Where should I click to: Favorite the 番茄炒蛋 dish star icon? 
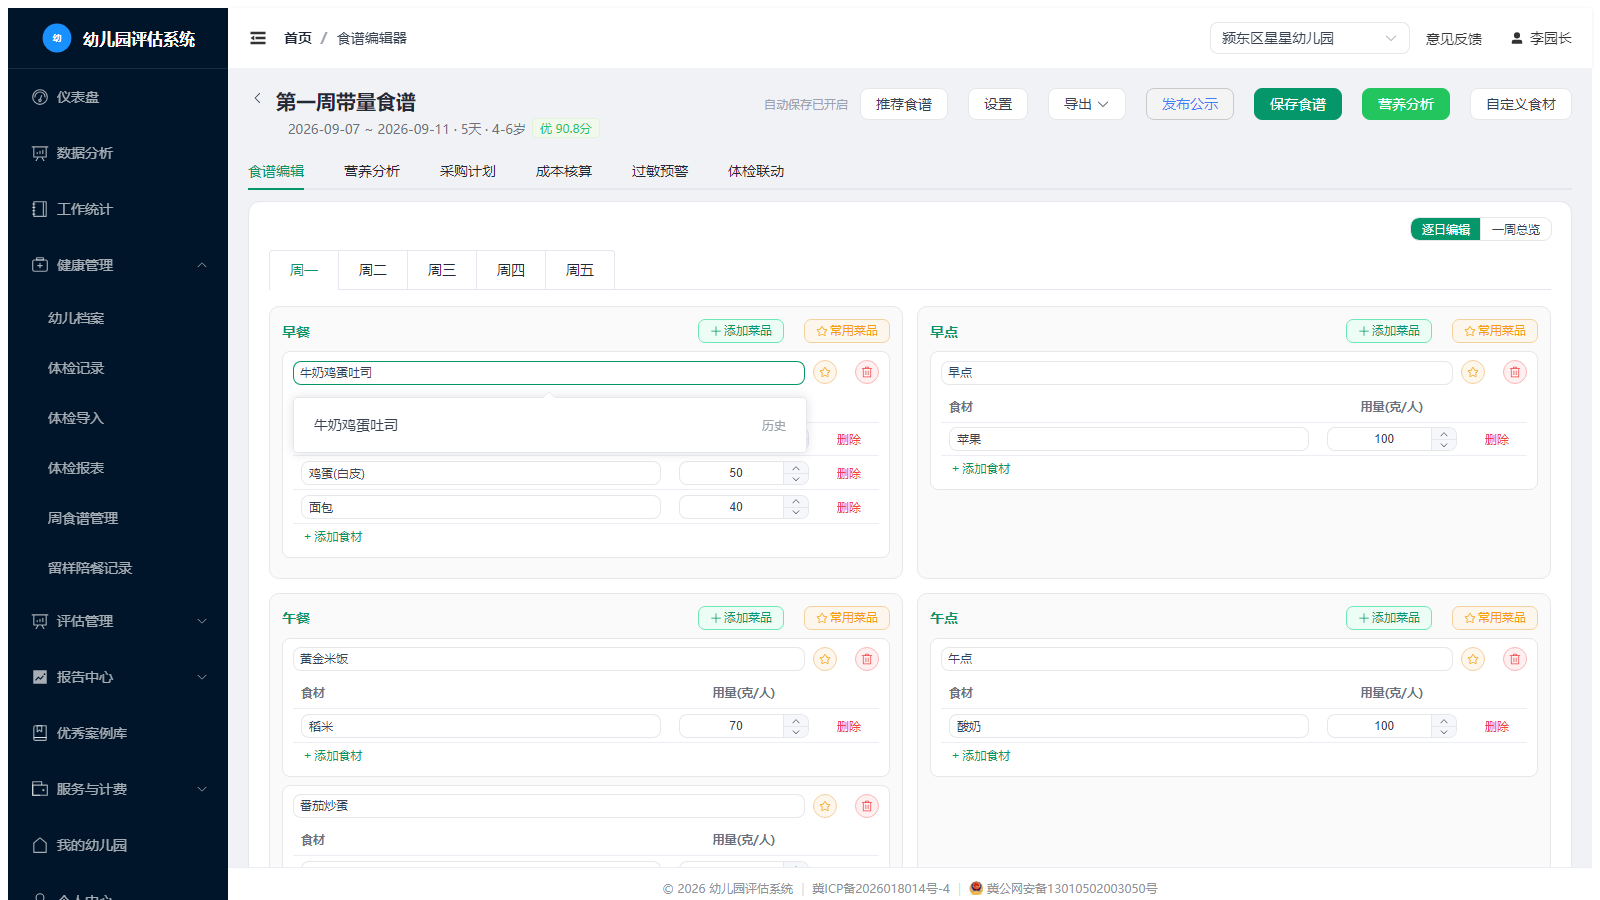(x=825, y=806)
